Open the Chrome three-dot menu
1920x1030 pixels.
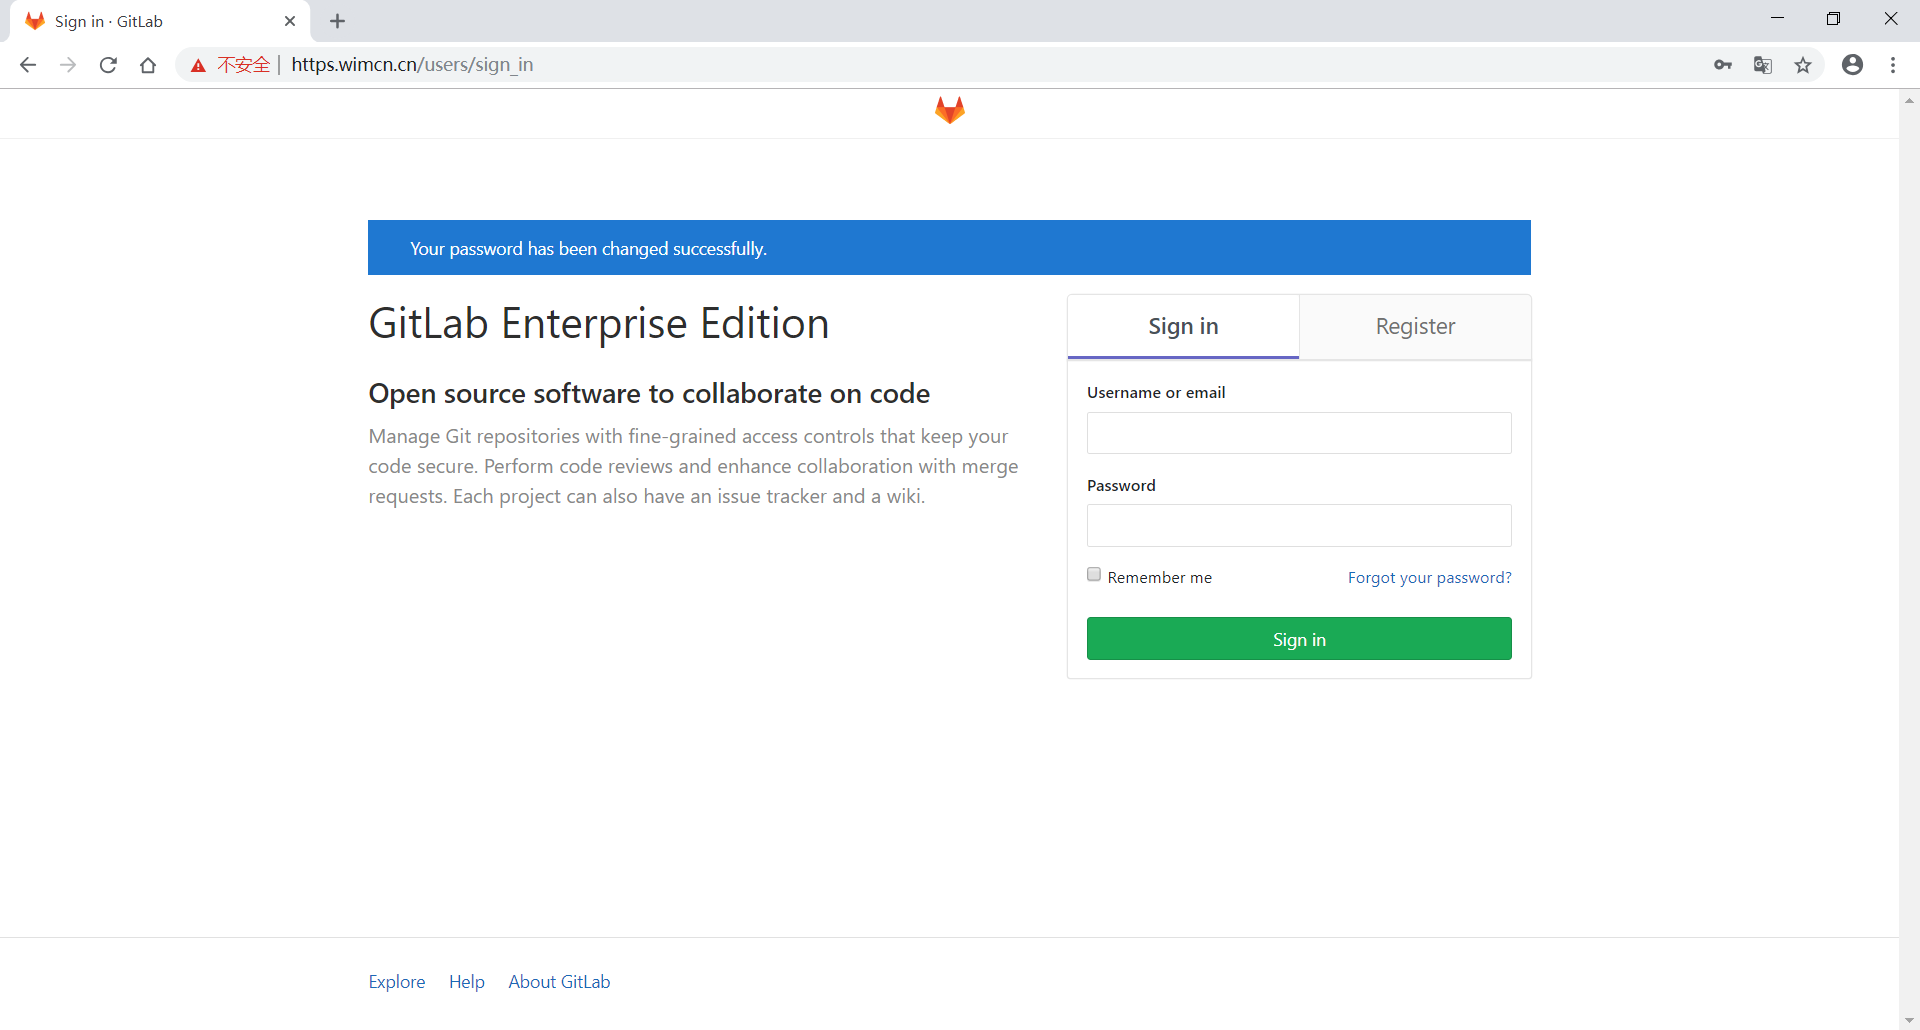[x=1893, y=64]
